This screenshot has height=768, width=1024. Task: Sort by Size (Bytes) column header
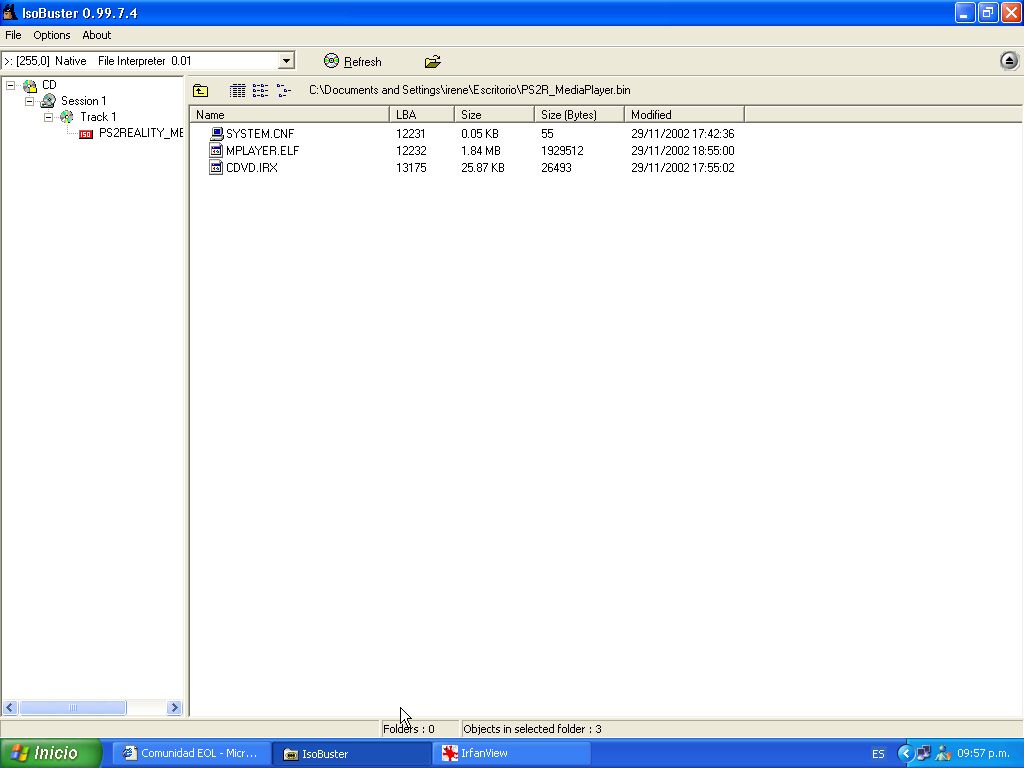(x=579, y=115)
